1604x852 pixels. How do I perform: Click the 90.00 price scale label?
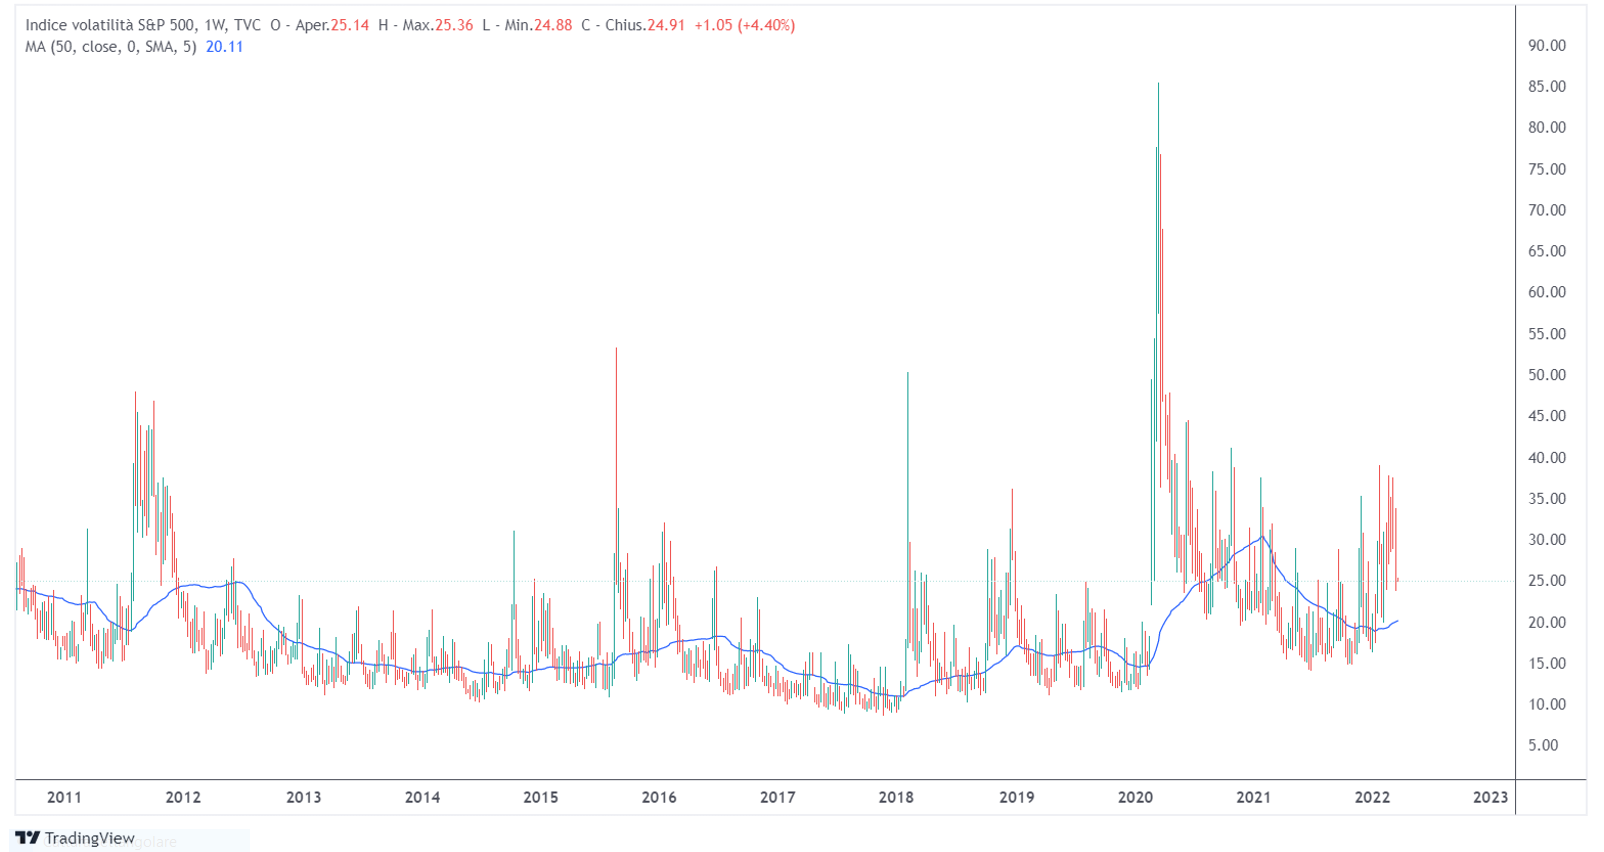point(1546,45)
